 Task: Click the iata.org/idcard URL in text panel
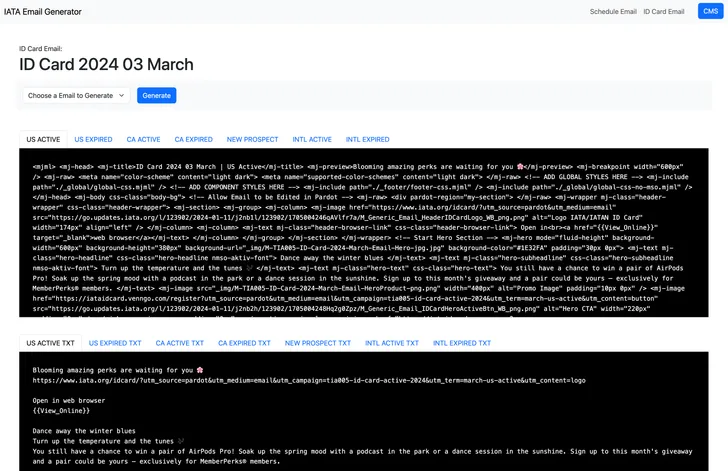pyautogui.click(x=309, y=380)
